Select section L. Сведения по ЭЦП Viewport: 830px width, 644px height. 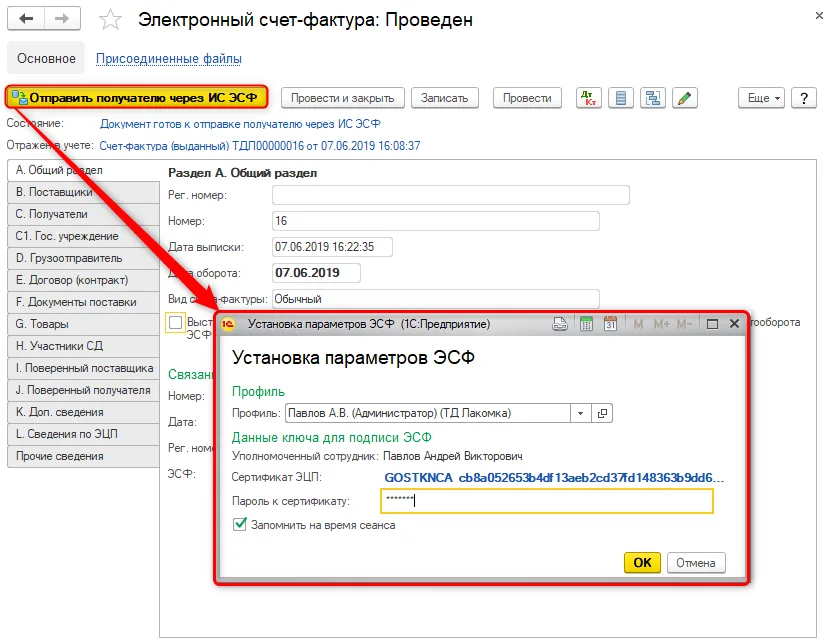coord(84,434)
